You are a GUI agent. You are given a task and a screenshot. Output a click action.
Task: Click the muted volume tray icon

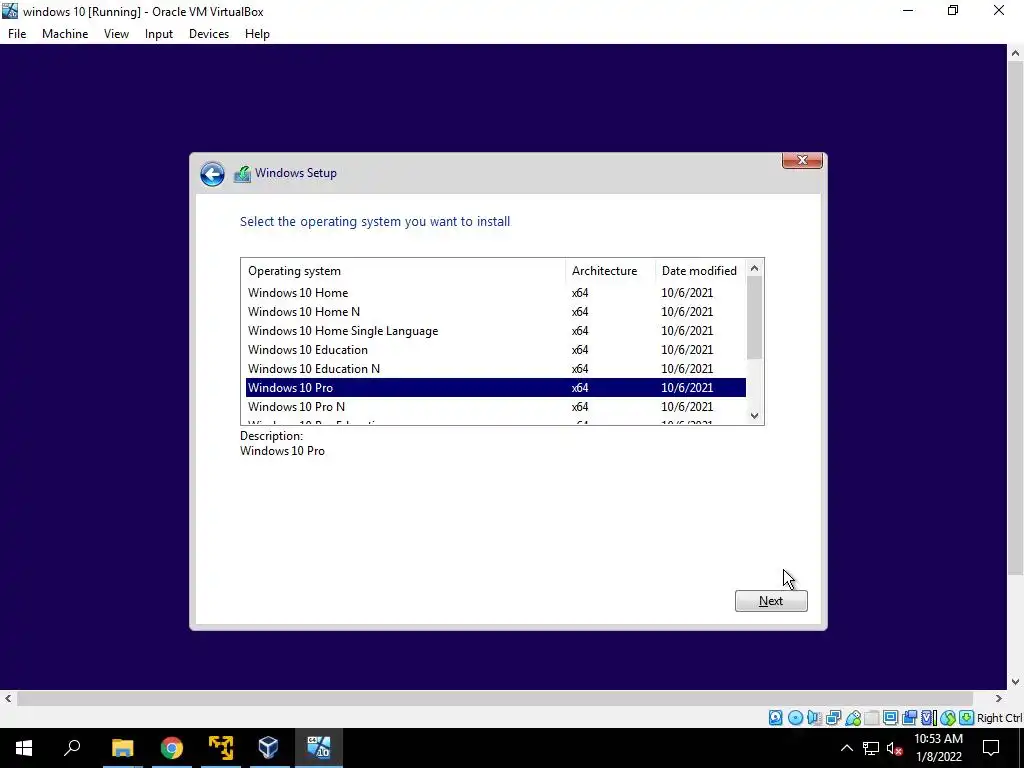pos(894,748)
